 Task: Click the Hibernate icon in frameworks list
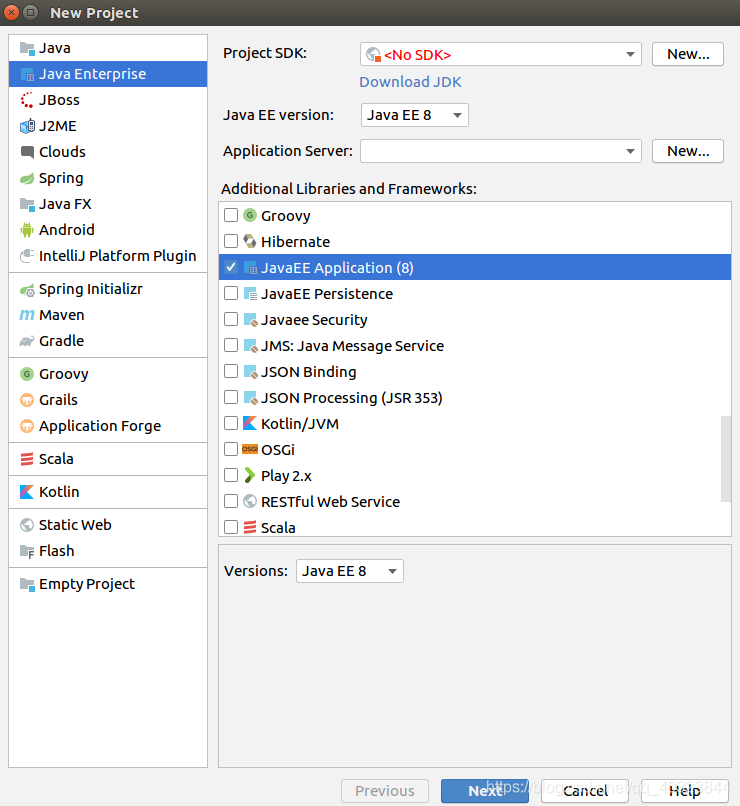pyautogui.click(x=250, y=241)
